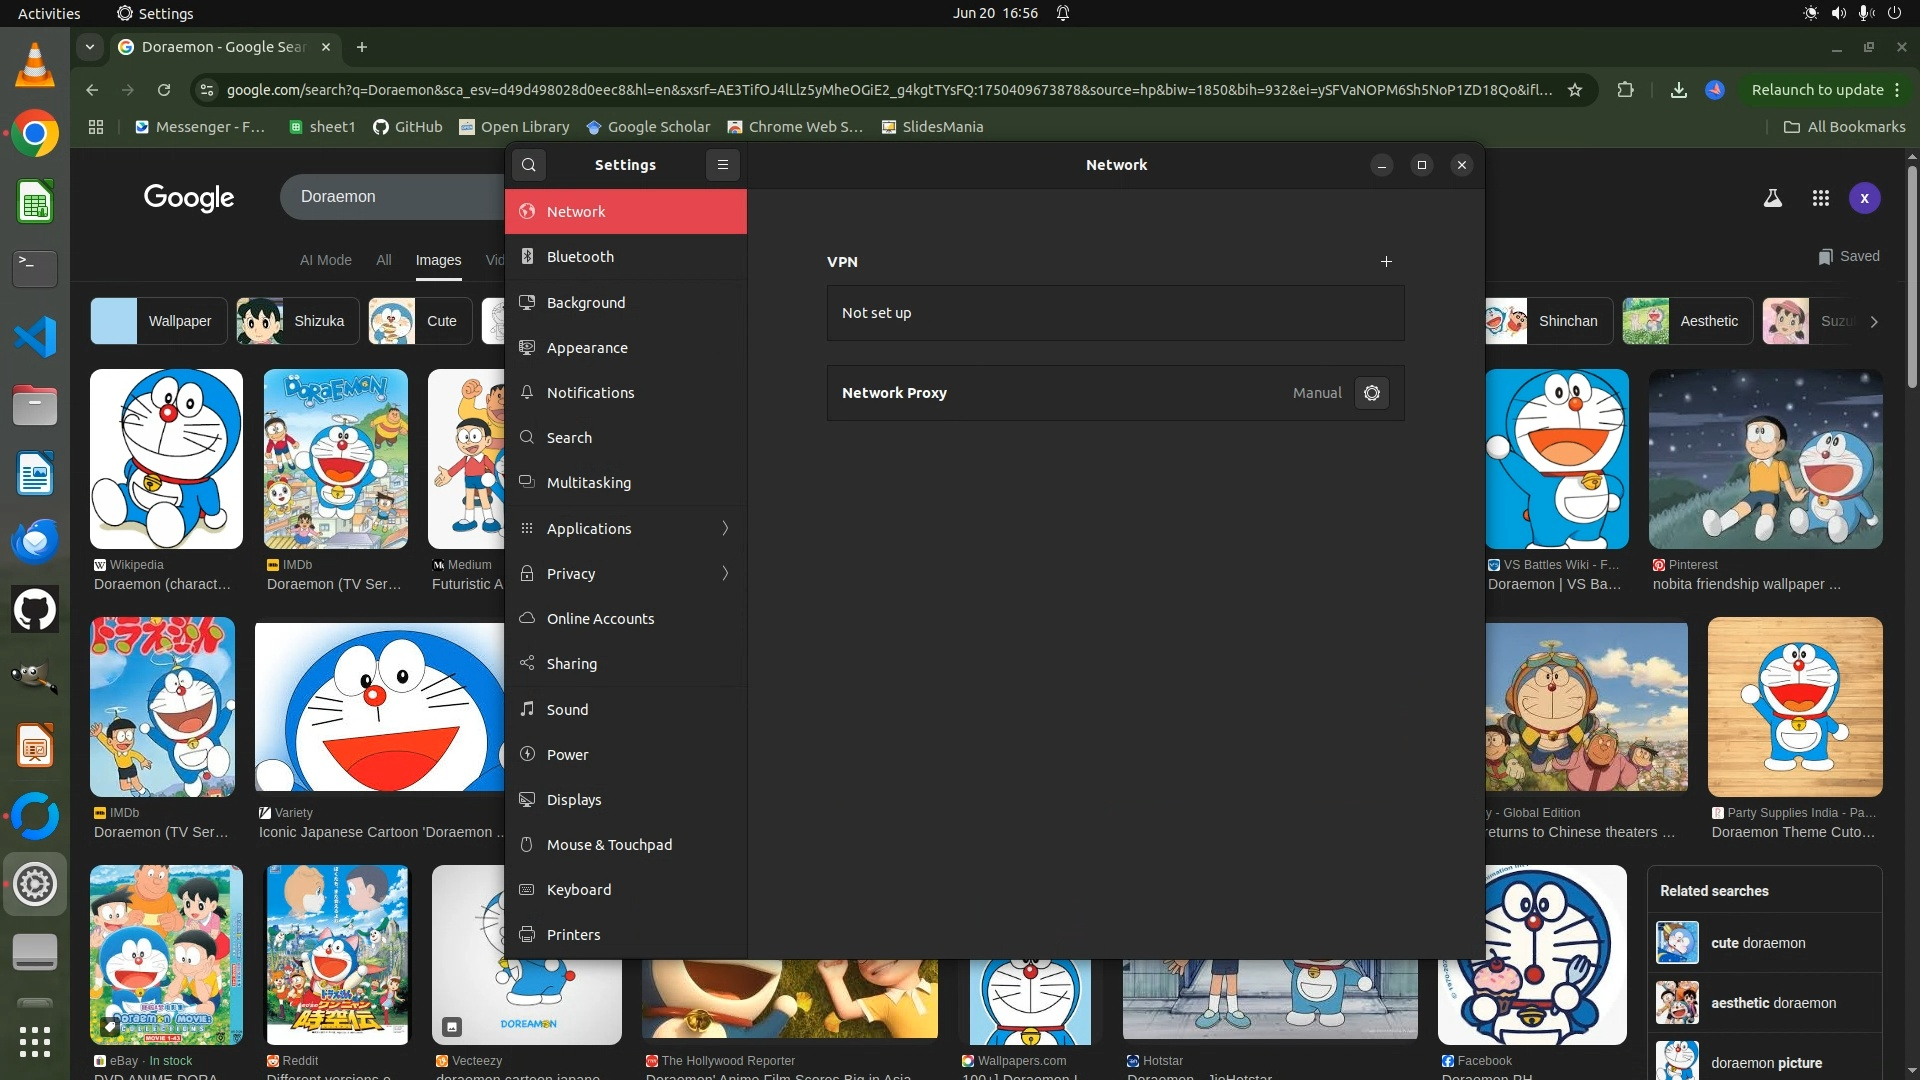Open Network Proxy gear settings
This screenshot has width=1920, height=1080.
[x=1371, y=393]
